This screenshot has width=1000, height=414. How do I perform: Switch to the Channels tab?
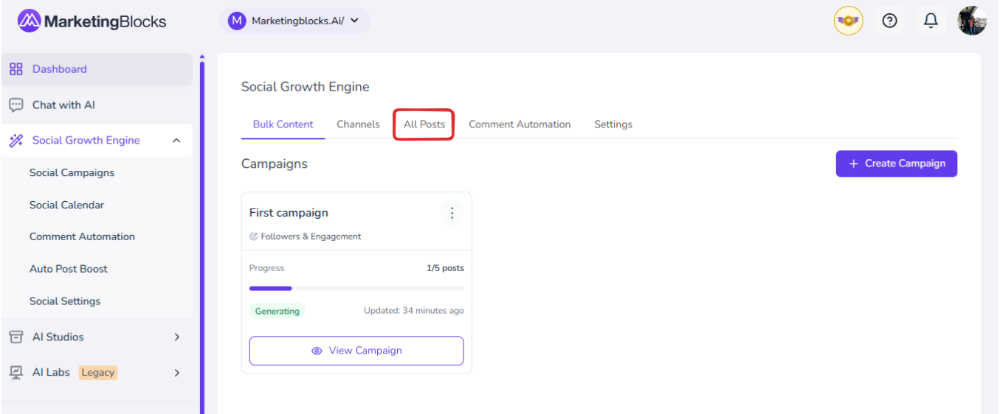pyautogui.click(x=358, y=125)
